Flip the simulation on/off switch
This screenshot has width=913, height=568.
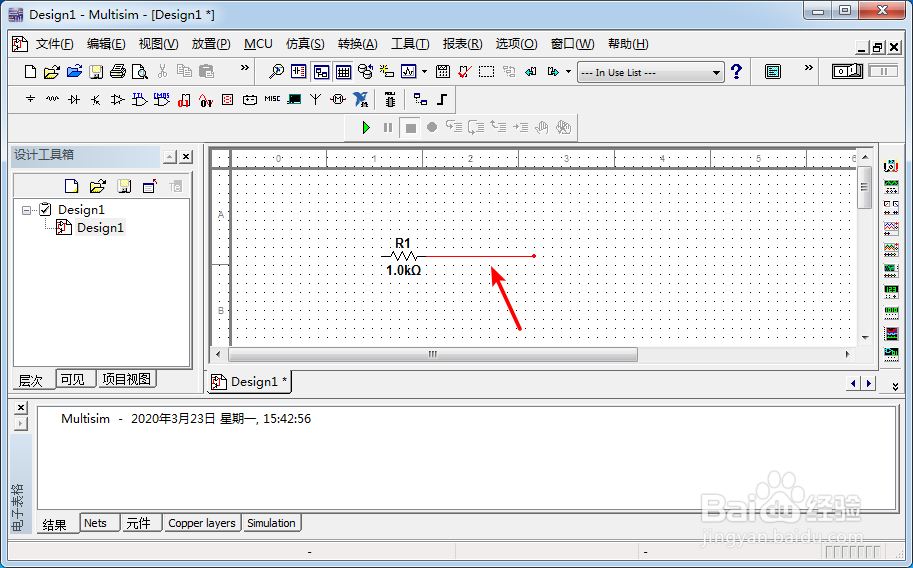pos(847,71)
